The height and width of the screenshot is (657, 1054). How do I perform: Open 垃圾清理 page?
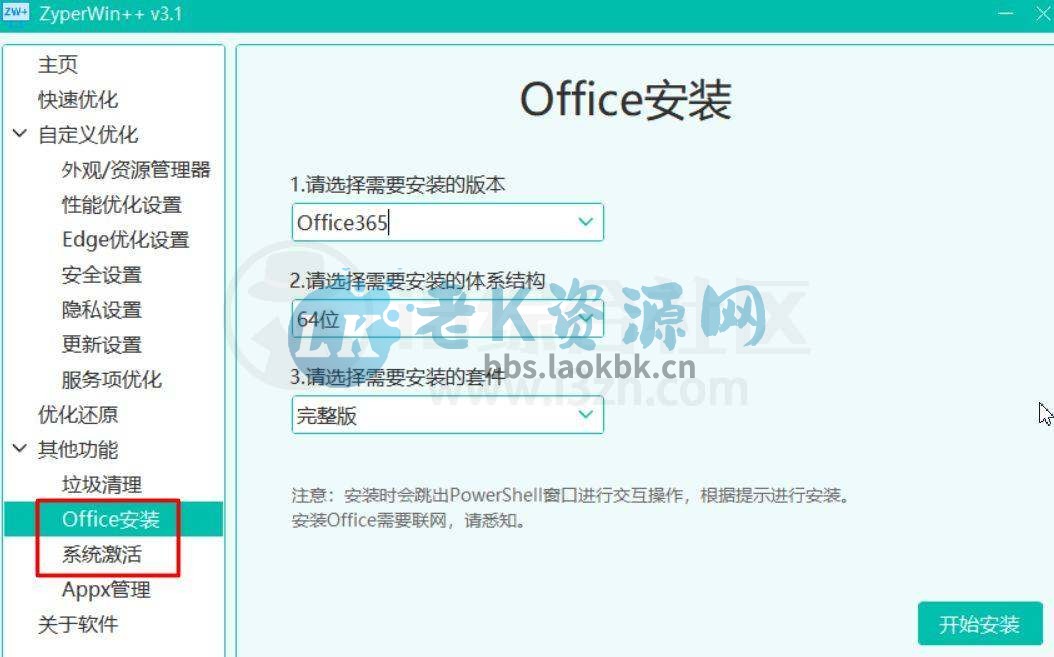pyautogui.click(x=102, y=484)
